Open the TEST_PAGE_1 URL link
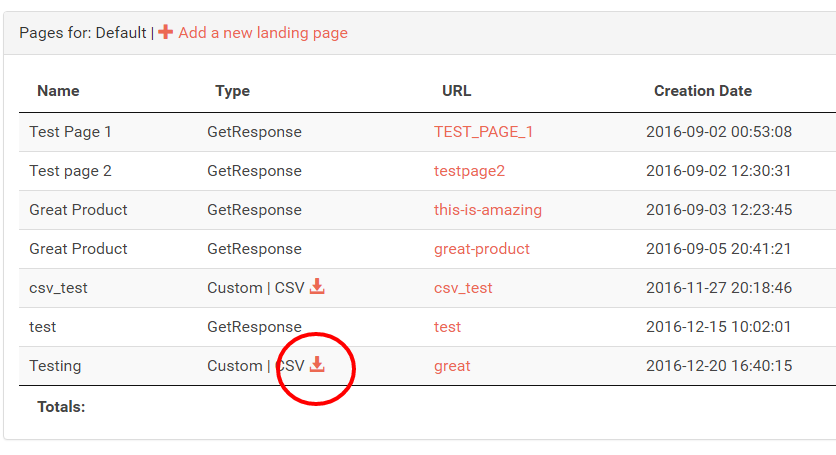The image size is (836, 455). point(483,132)
